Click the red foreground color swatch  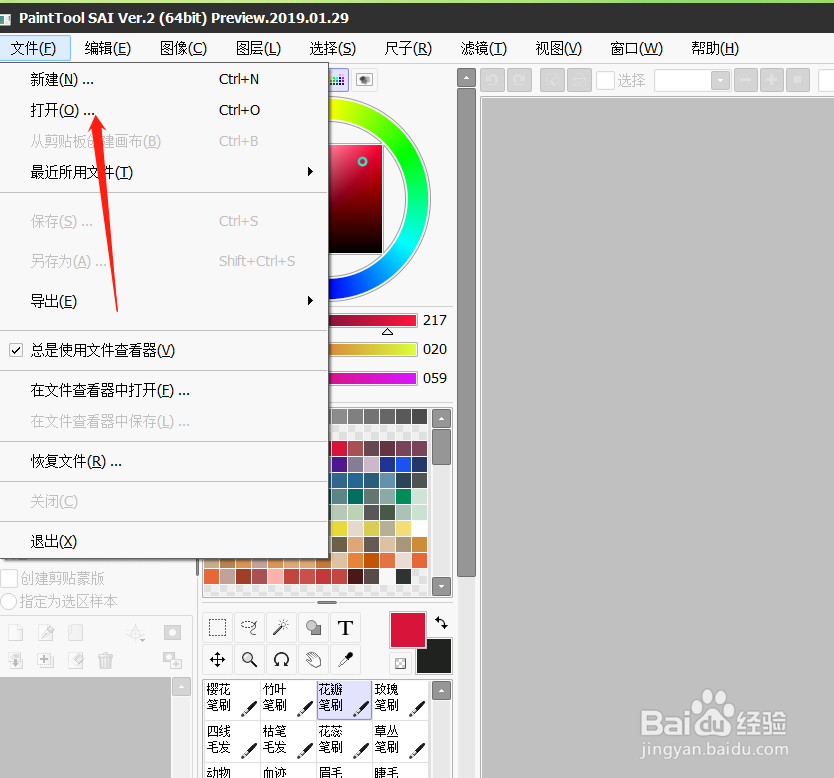pos(407,630)
